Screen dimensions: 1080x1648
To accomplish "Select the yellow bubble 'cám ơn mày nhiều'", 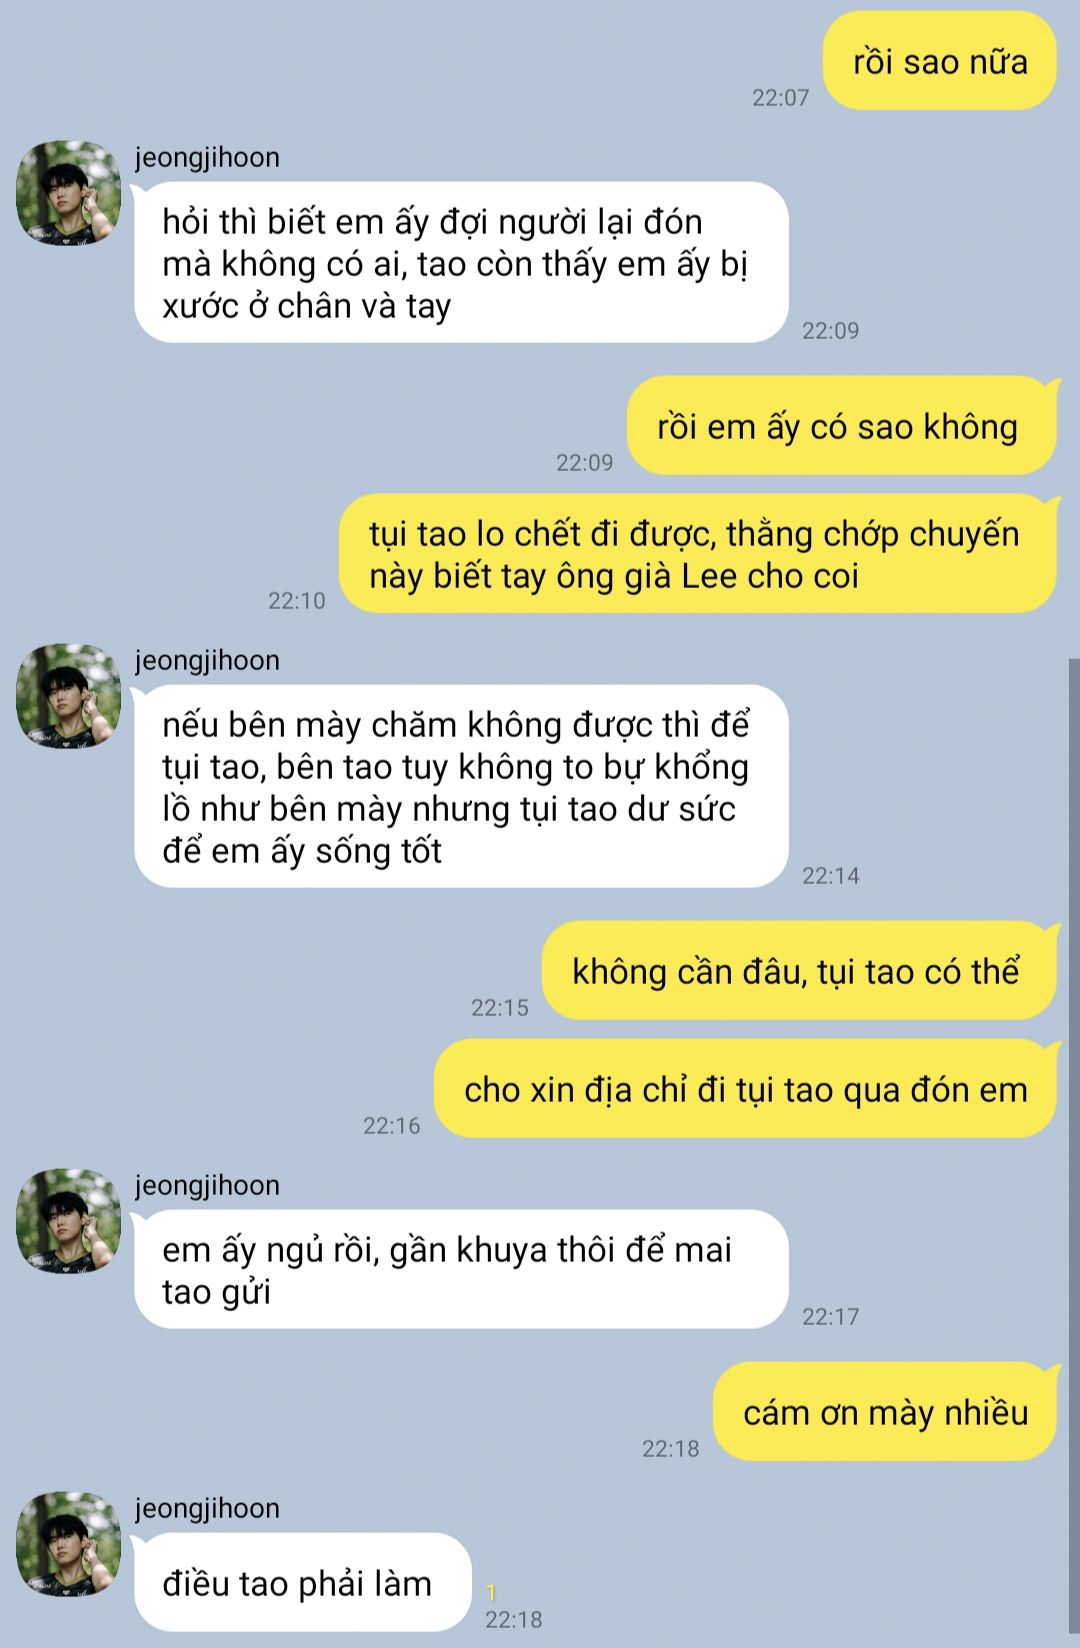I will click(x=885, y=1412).
